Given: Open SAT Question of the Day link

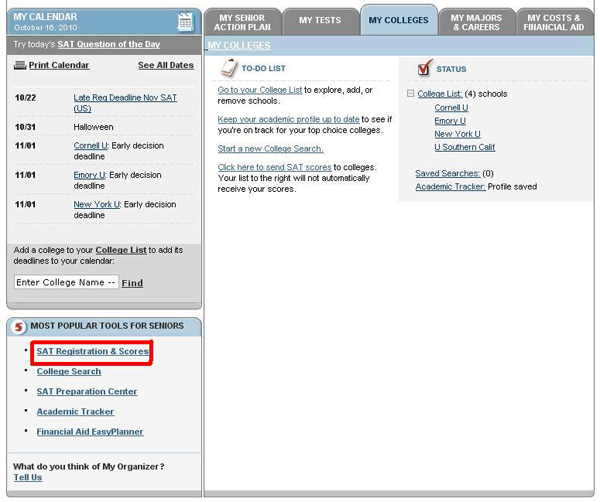Looking at the screenshot, I should coord(109,44).
